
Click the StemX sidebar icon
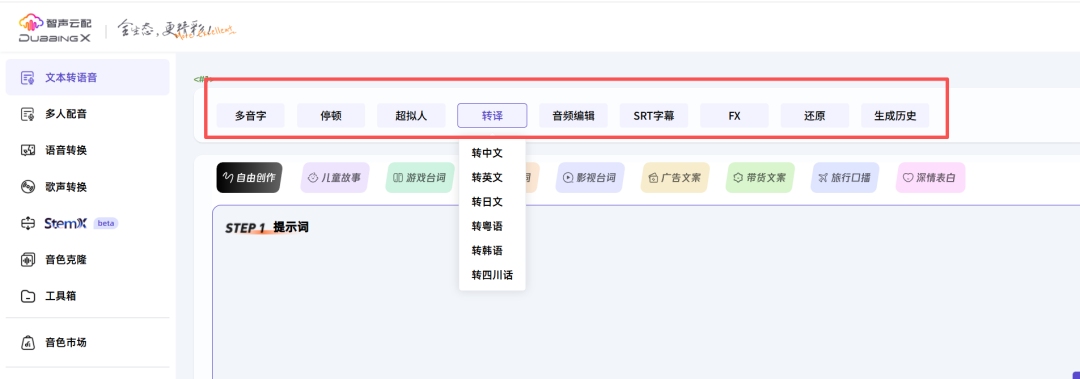coord(28,223)
